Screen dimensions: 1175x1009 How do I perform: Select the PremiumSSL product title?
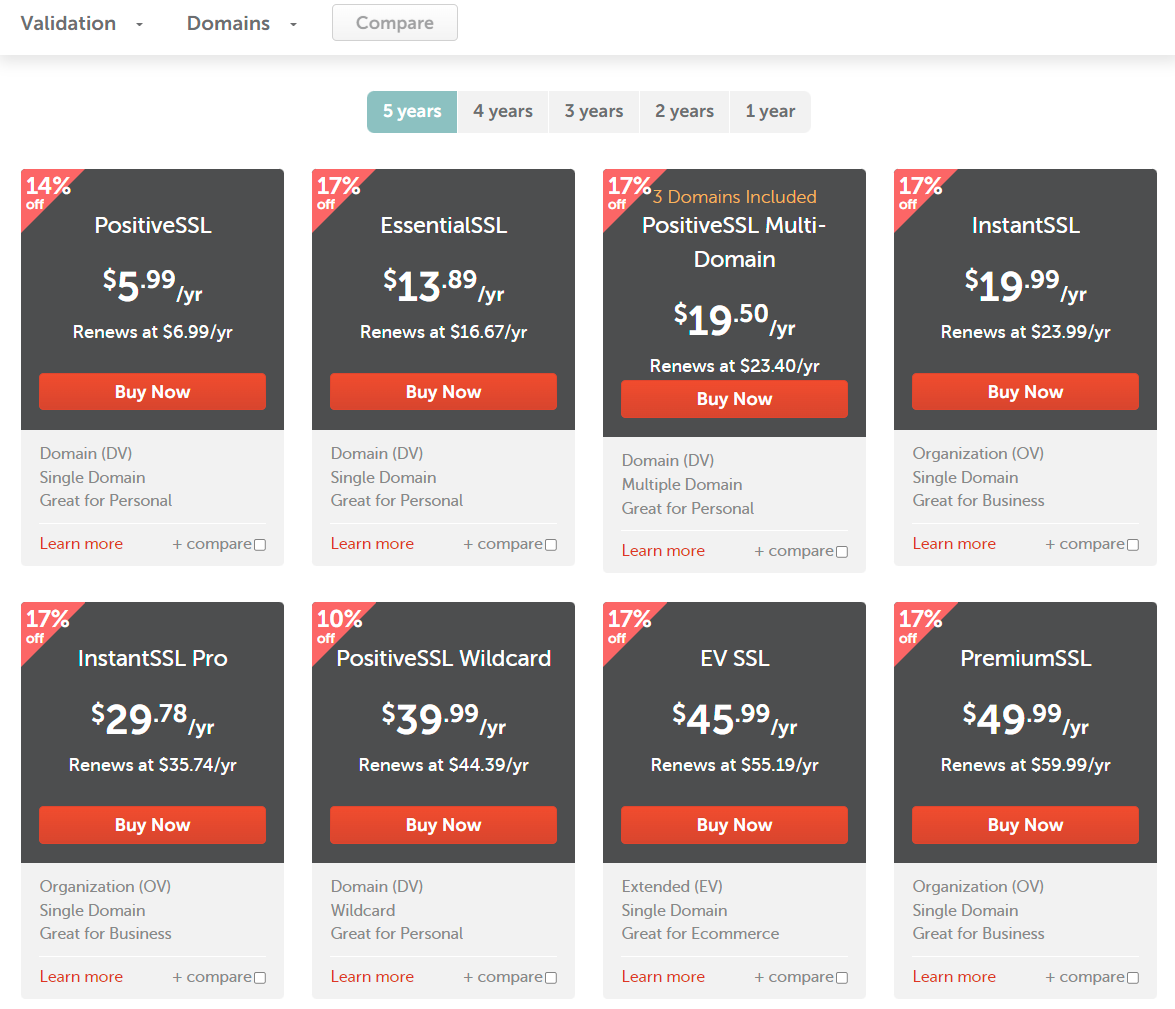(1025, 658)
